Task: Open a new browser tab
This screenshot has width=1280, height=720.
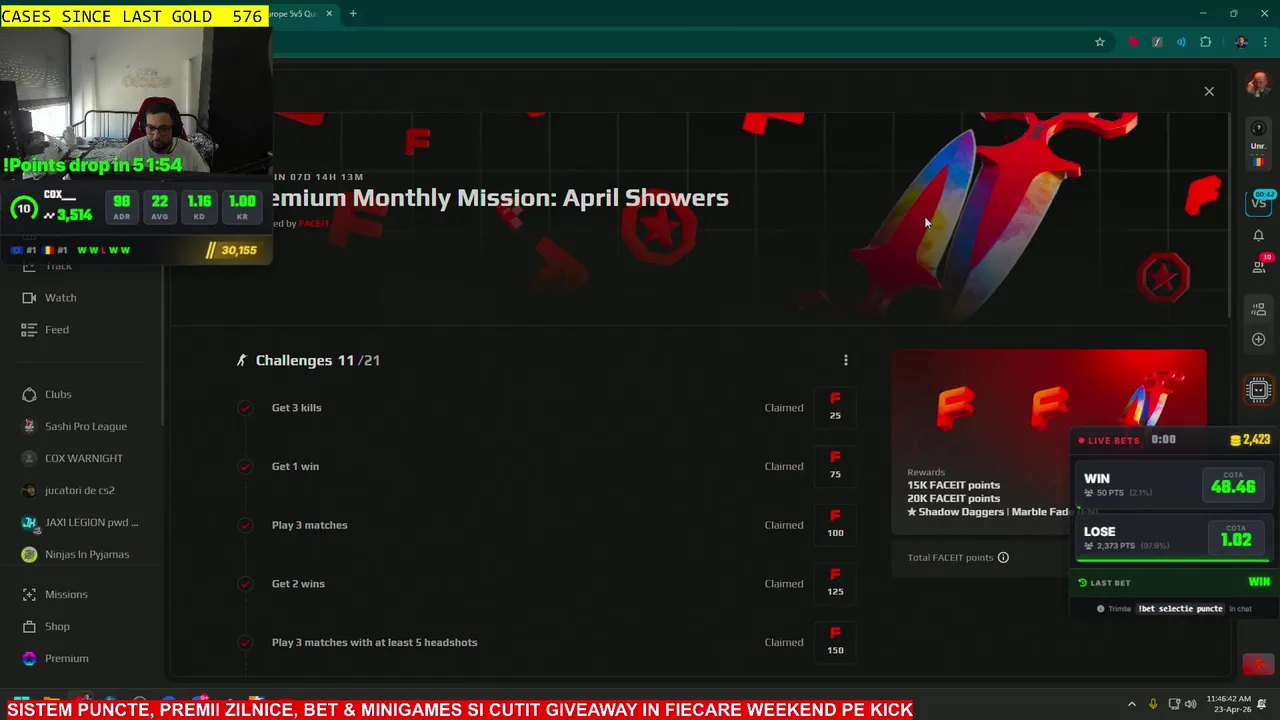Action: pyautogui.click(x=353, y=14)
